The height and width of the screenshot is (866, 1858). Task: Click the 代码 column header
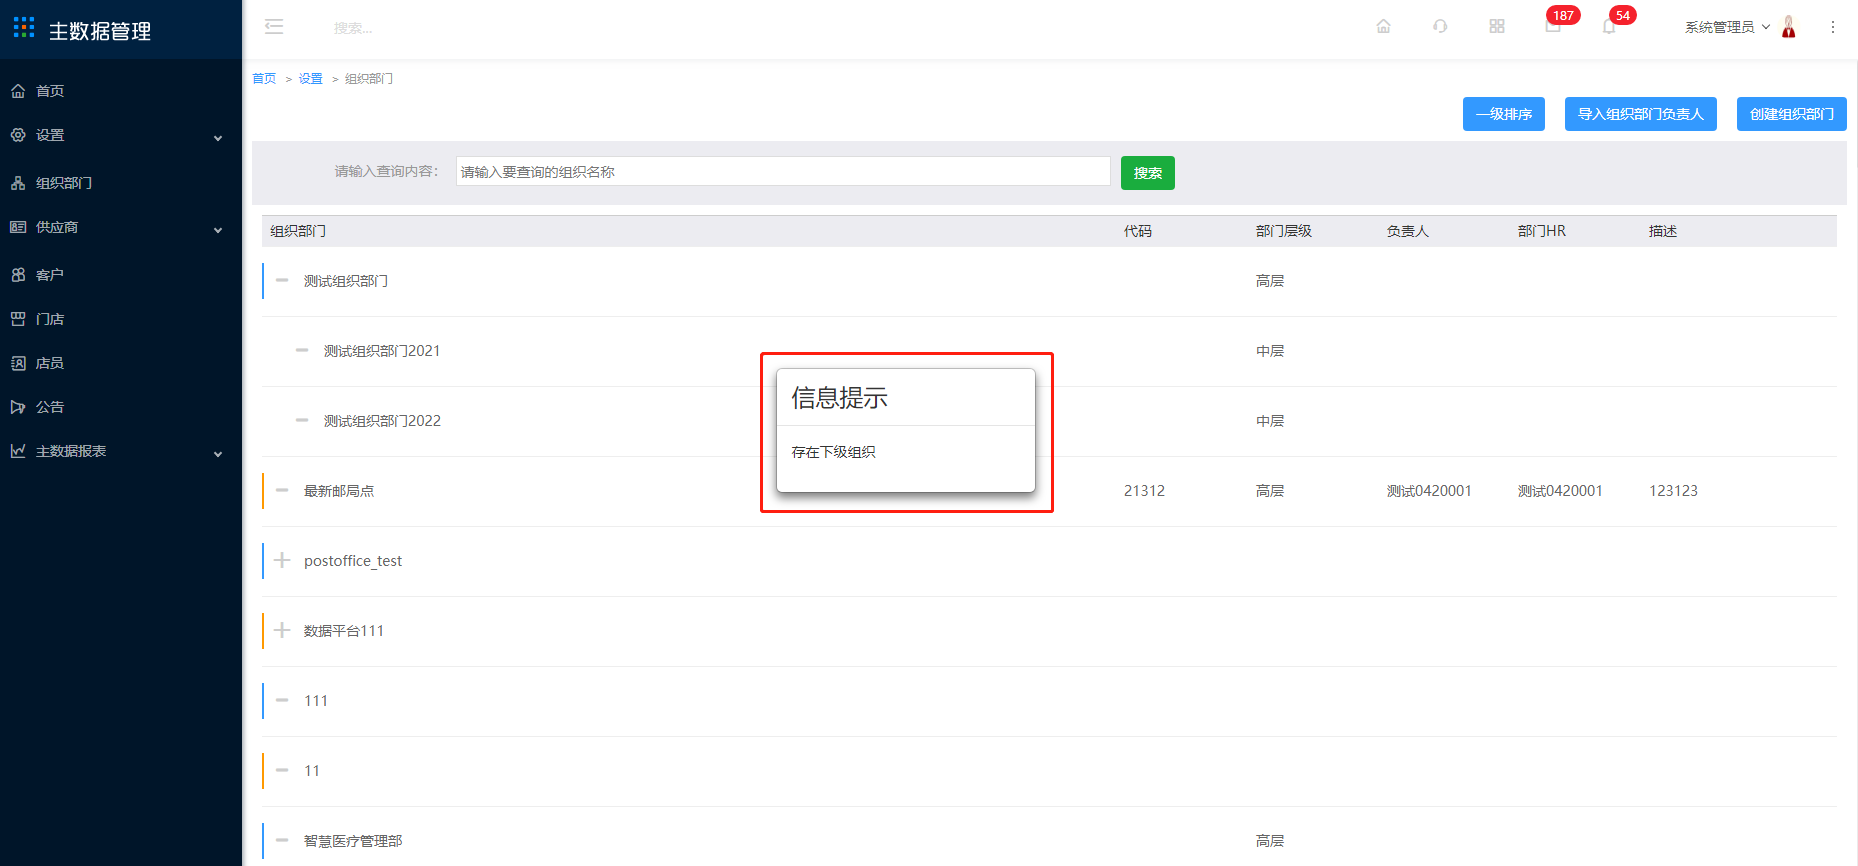pos(1138,231)
